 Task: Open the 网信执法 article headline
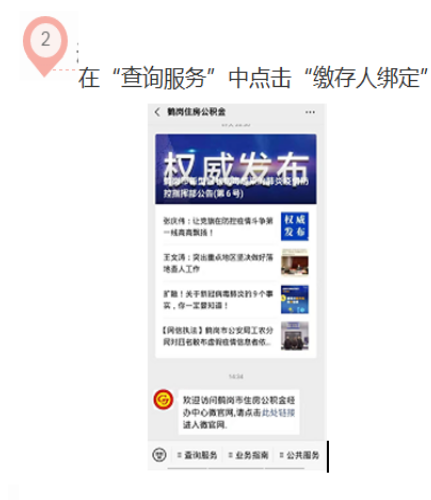[x=218, y=336]
